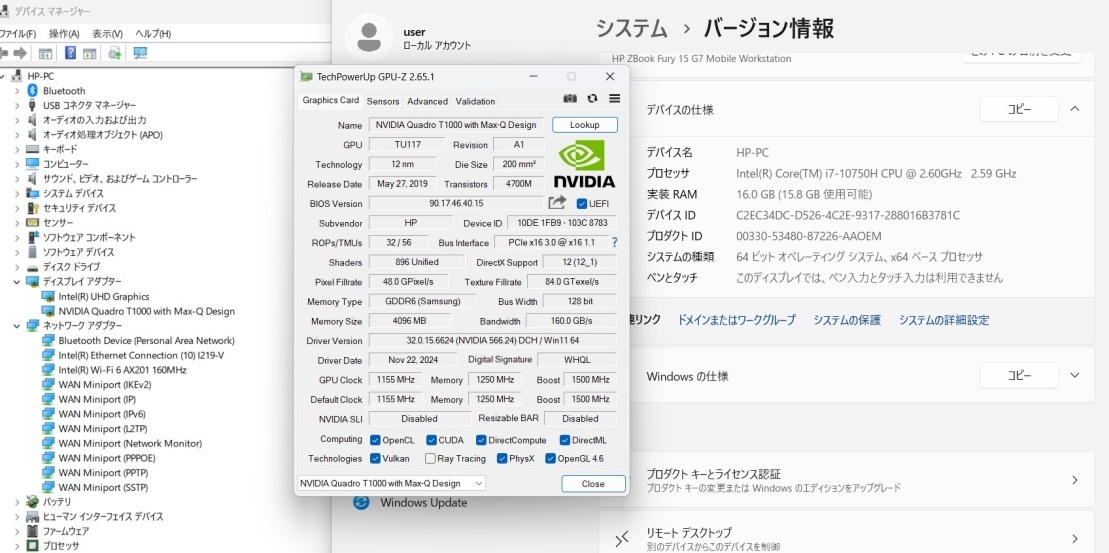The width and height of the screenshot is (1109, 553).
Task: Open システムの保護 link
Action: pos(847,320)
